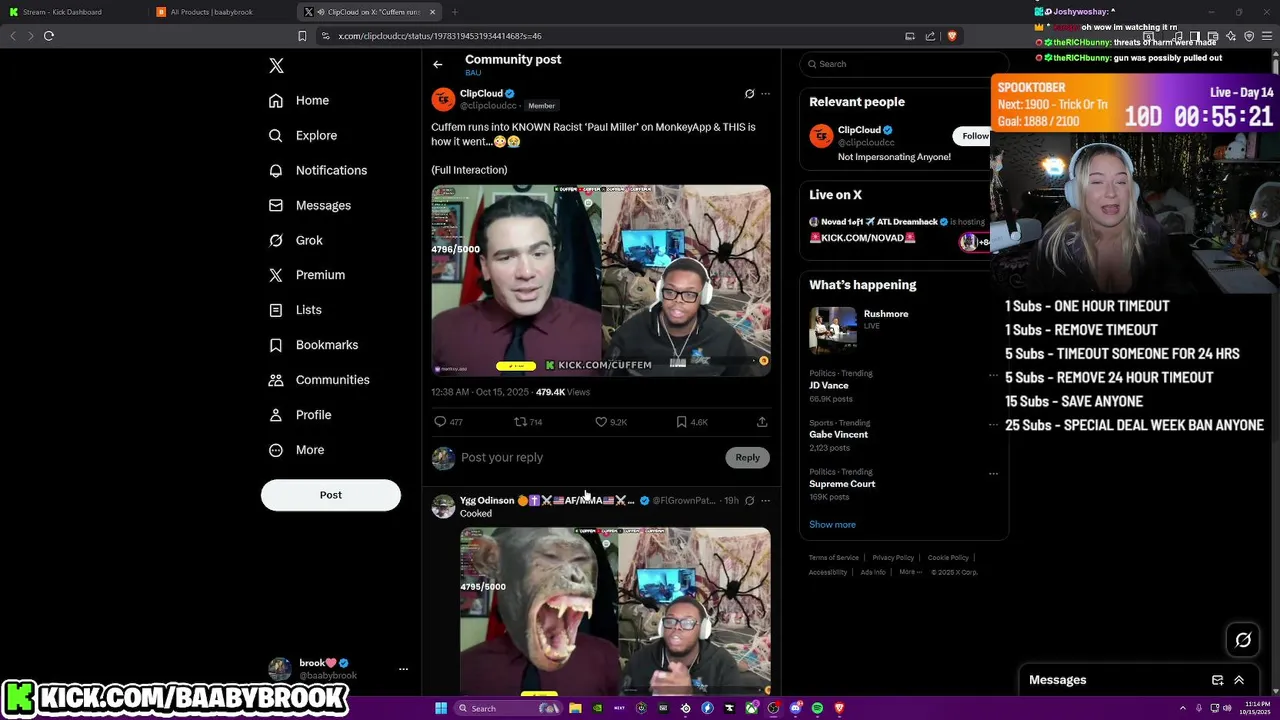Viewport: 1280px width, 720px height.
Task: Open Cookie Policy link
Action: tap(948, 558)
